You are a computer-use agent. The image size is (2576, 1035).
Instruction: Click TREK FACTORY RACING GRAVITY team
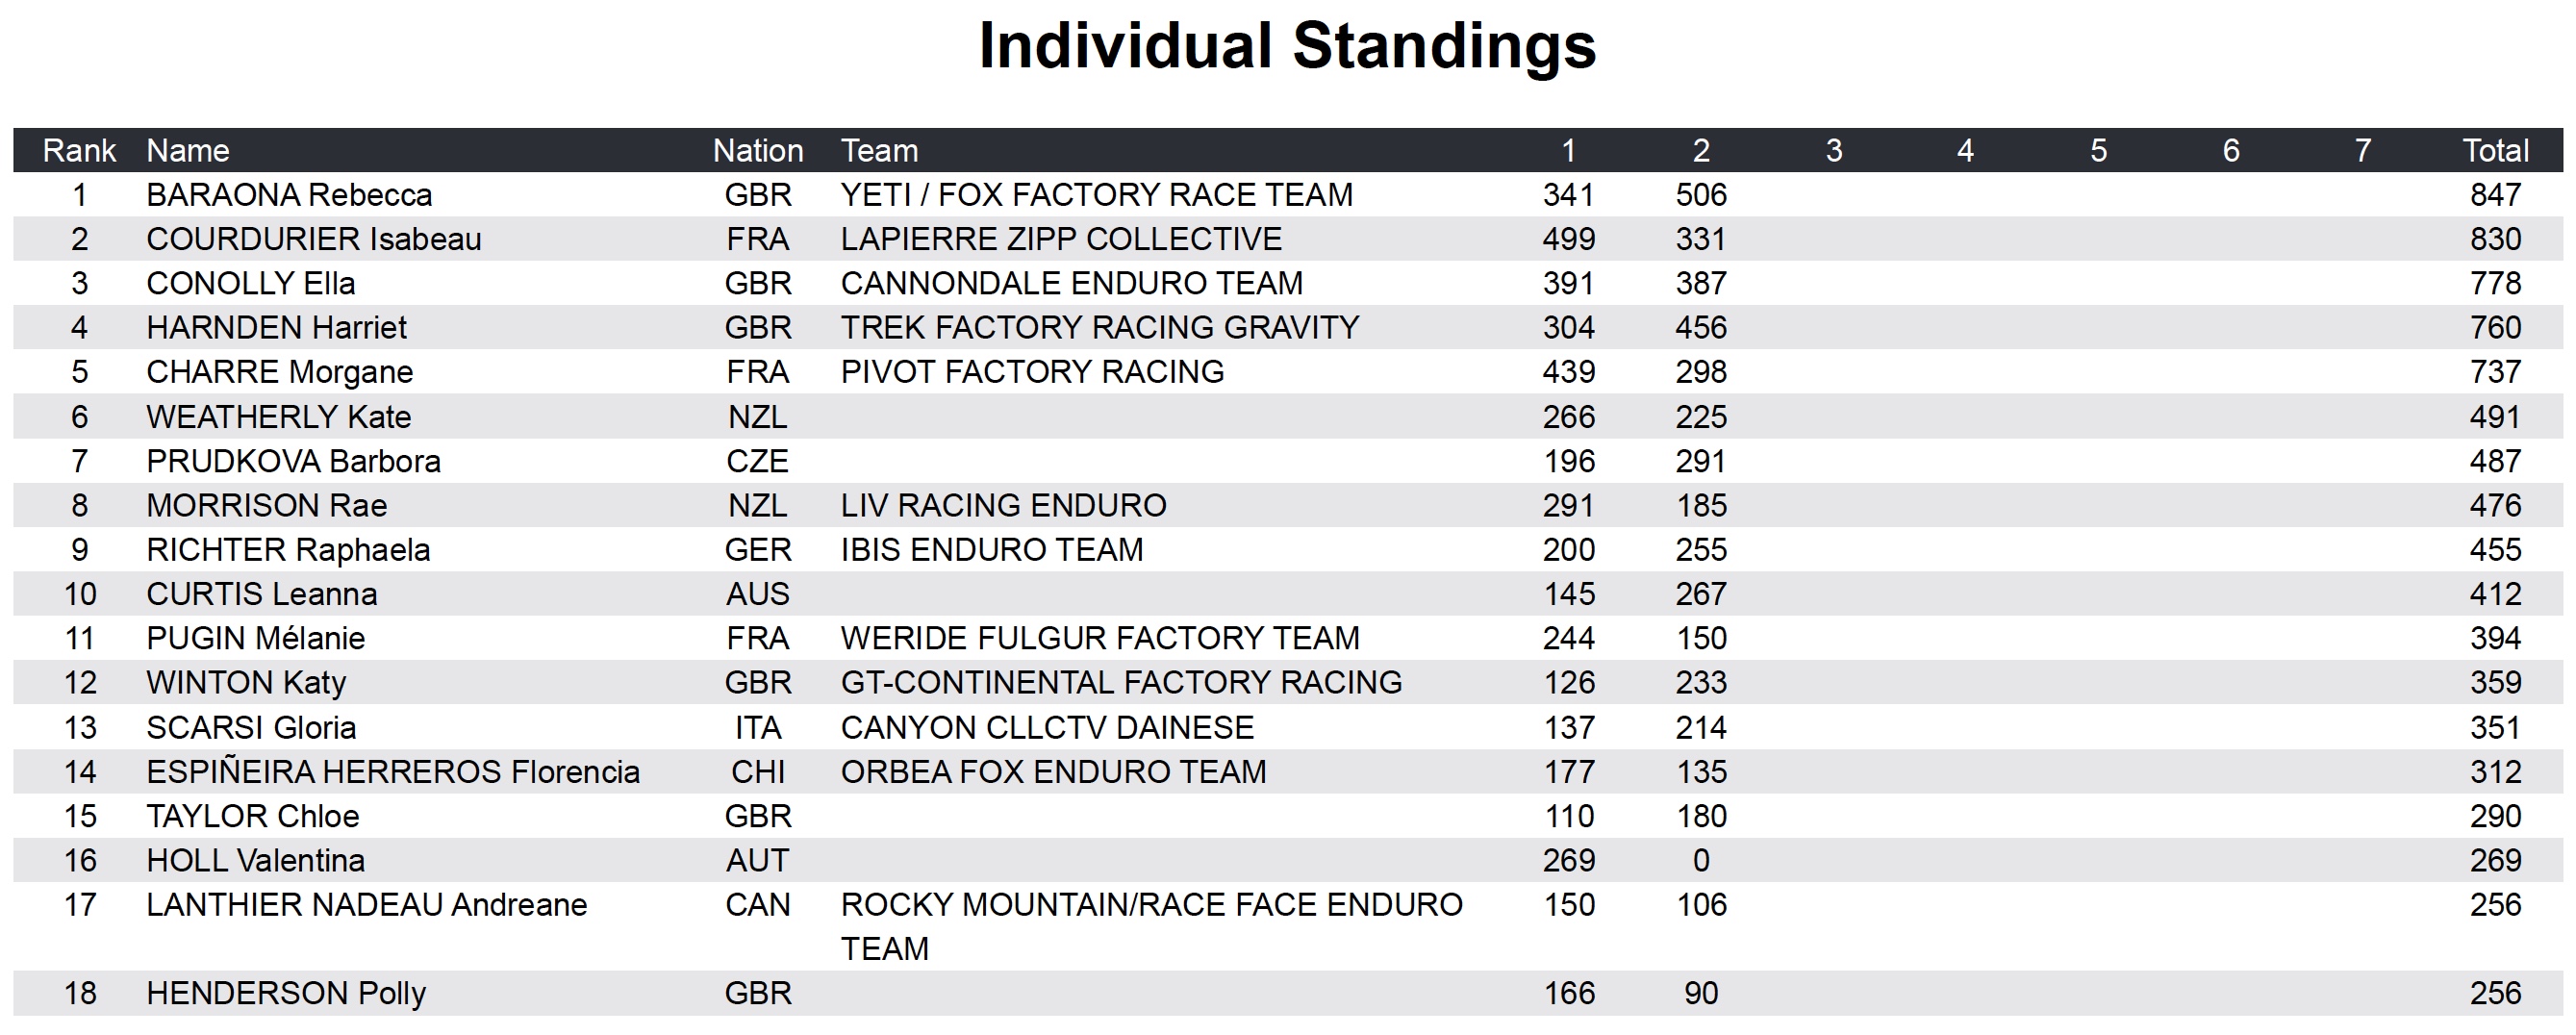pos(1099,327)
